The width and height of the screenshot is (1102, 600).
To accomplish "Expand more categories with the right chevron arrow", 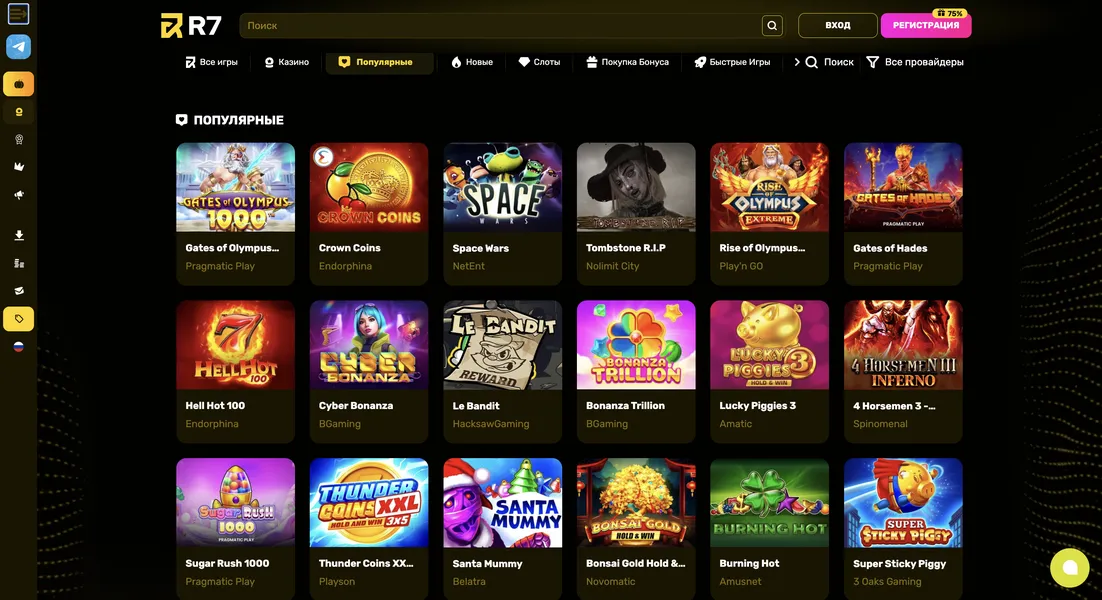I will (x=796, y=62).
